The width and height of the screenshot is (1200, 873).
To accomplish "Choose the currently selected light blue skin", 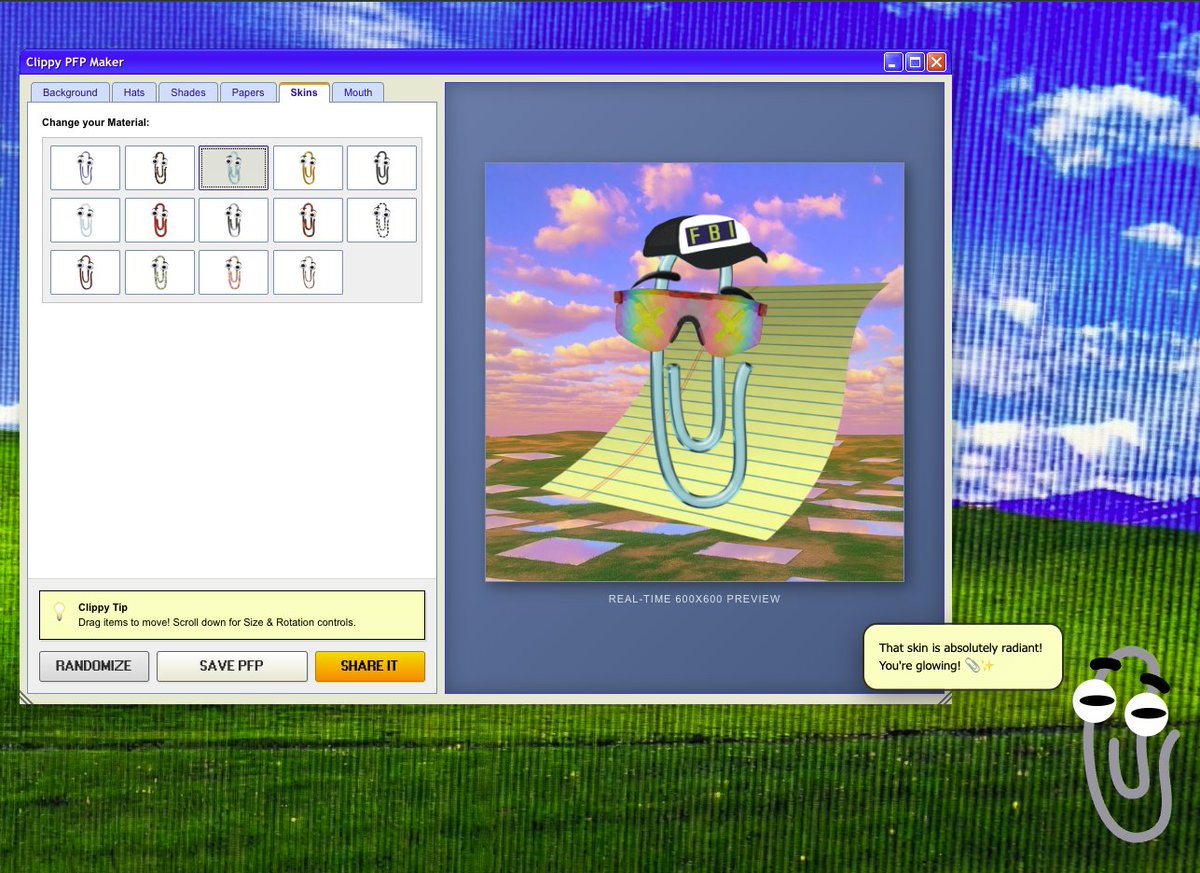I will (234, 168).
